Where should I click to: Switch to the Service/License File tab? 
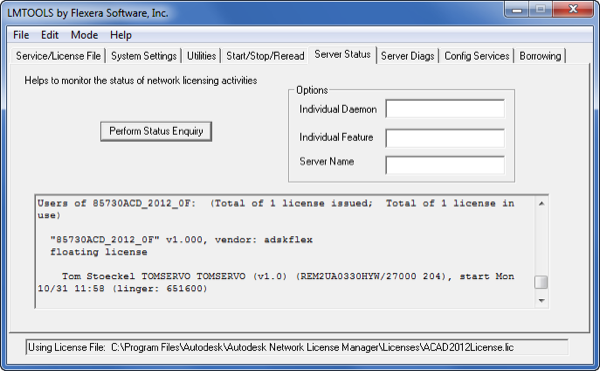58,56
